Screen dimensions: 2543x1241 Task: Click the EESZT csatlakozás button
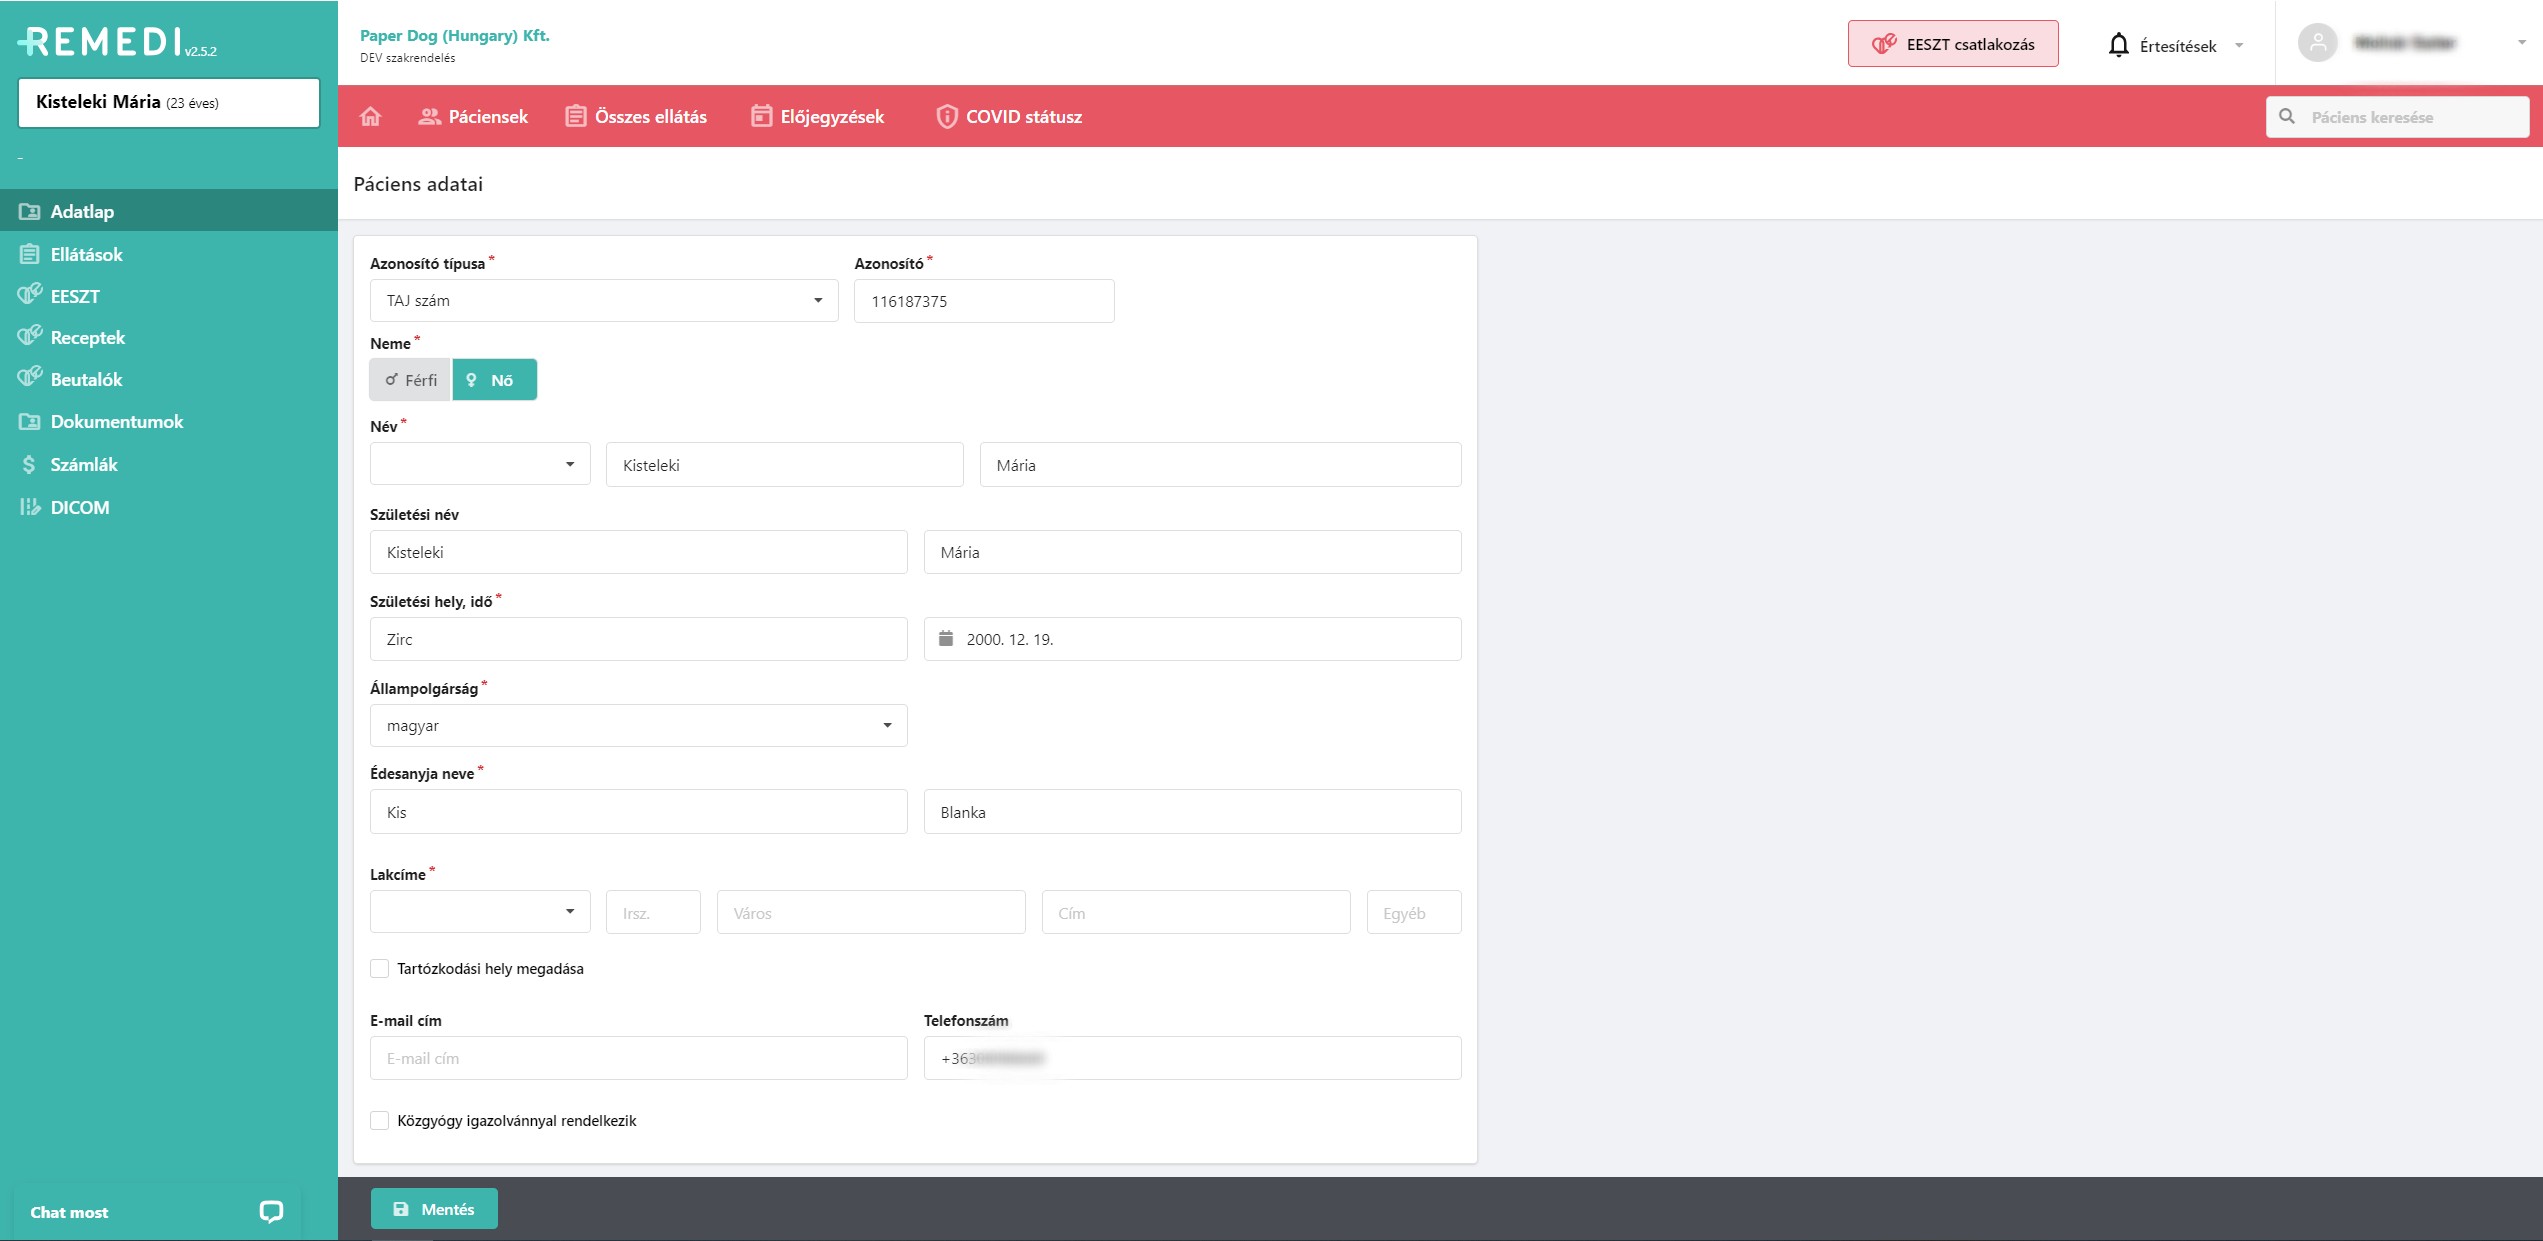[x=1952, y=44]
